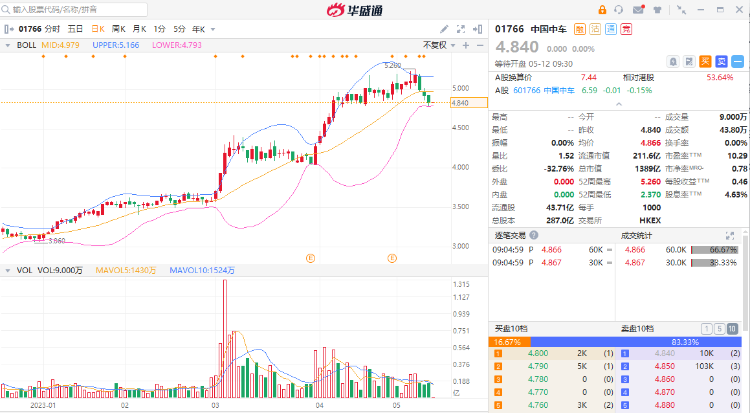Open the skin theme shirt icon

click(x=657, y=10)
